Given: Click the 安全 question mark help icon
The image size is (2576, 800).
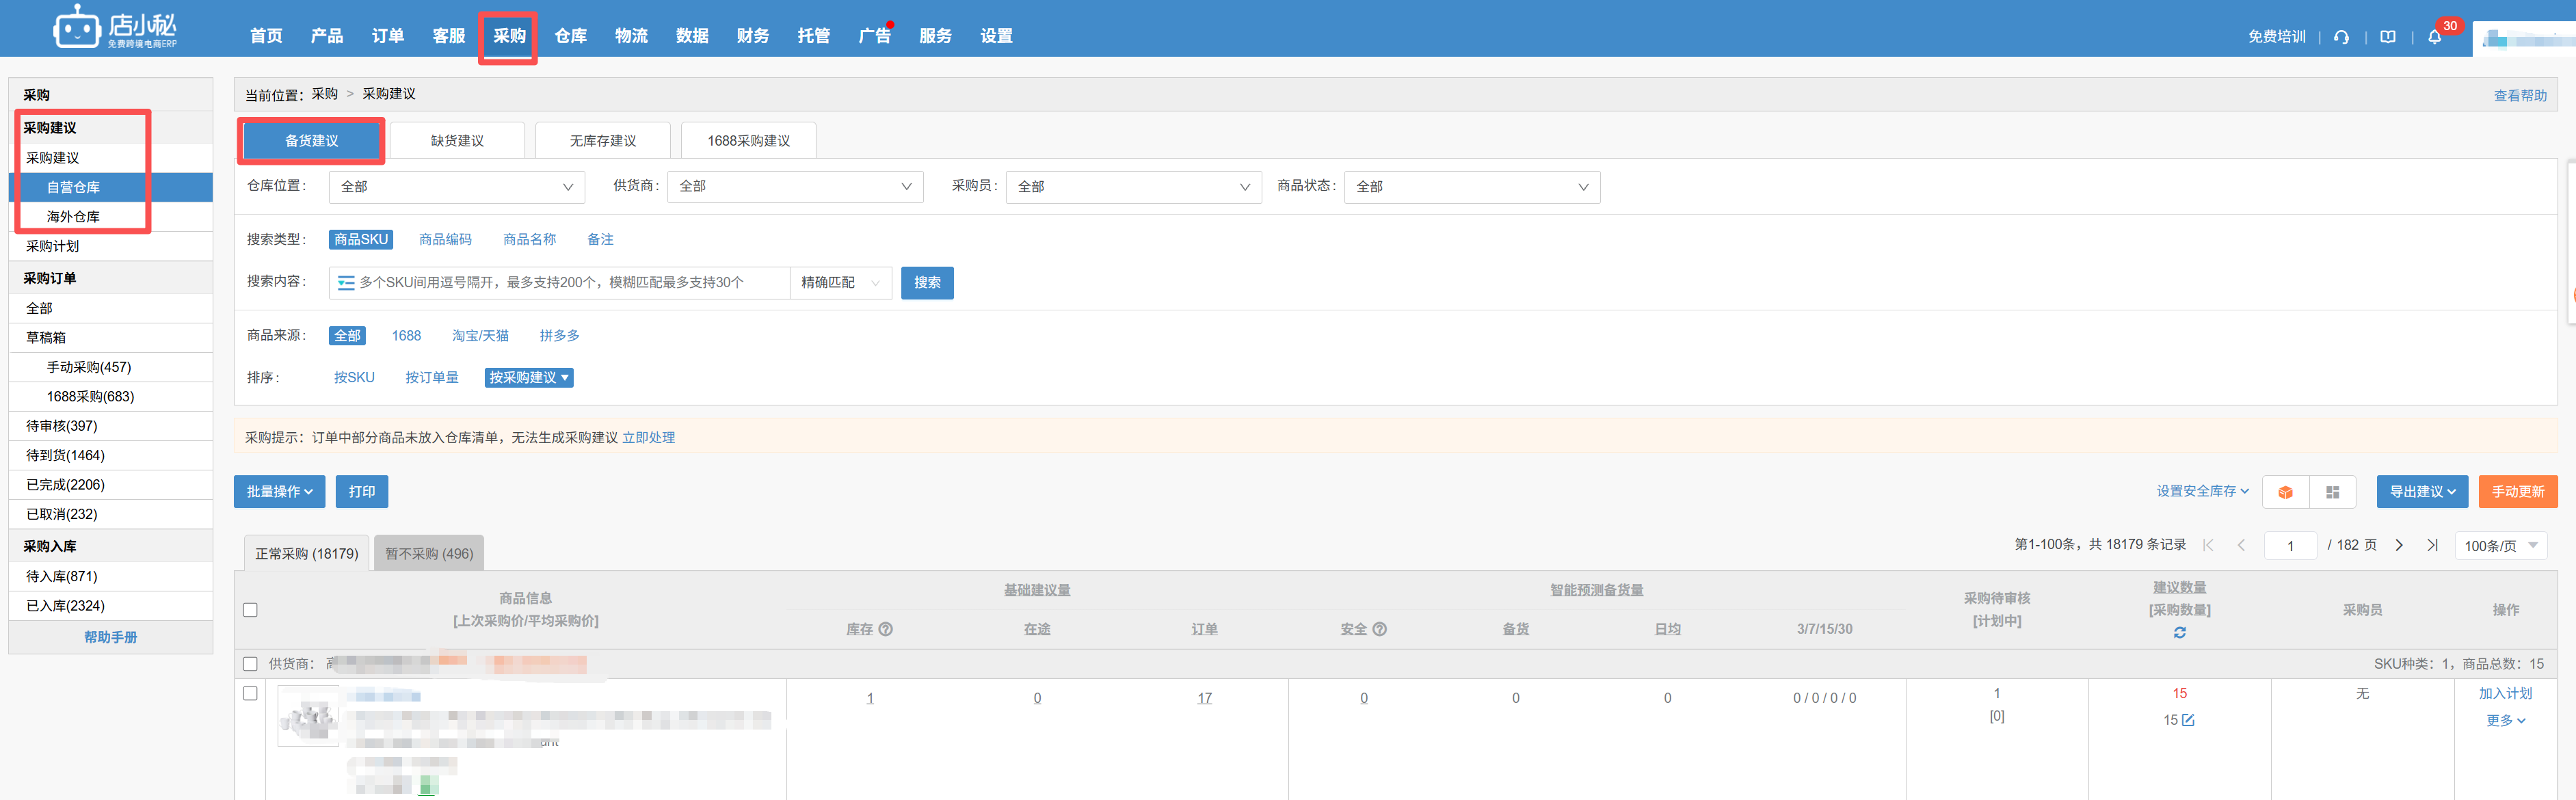Looking at the screenshot, I should tap(1380, 629).
